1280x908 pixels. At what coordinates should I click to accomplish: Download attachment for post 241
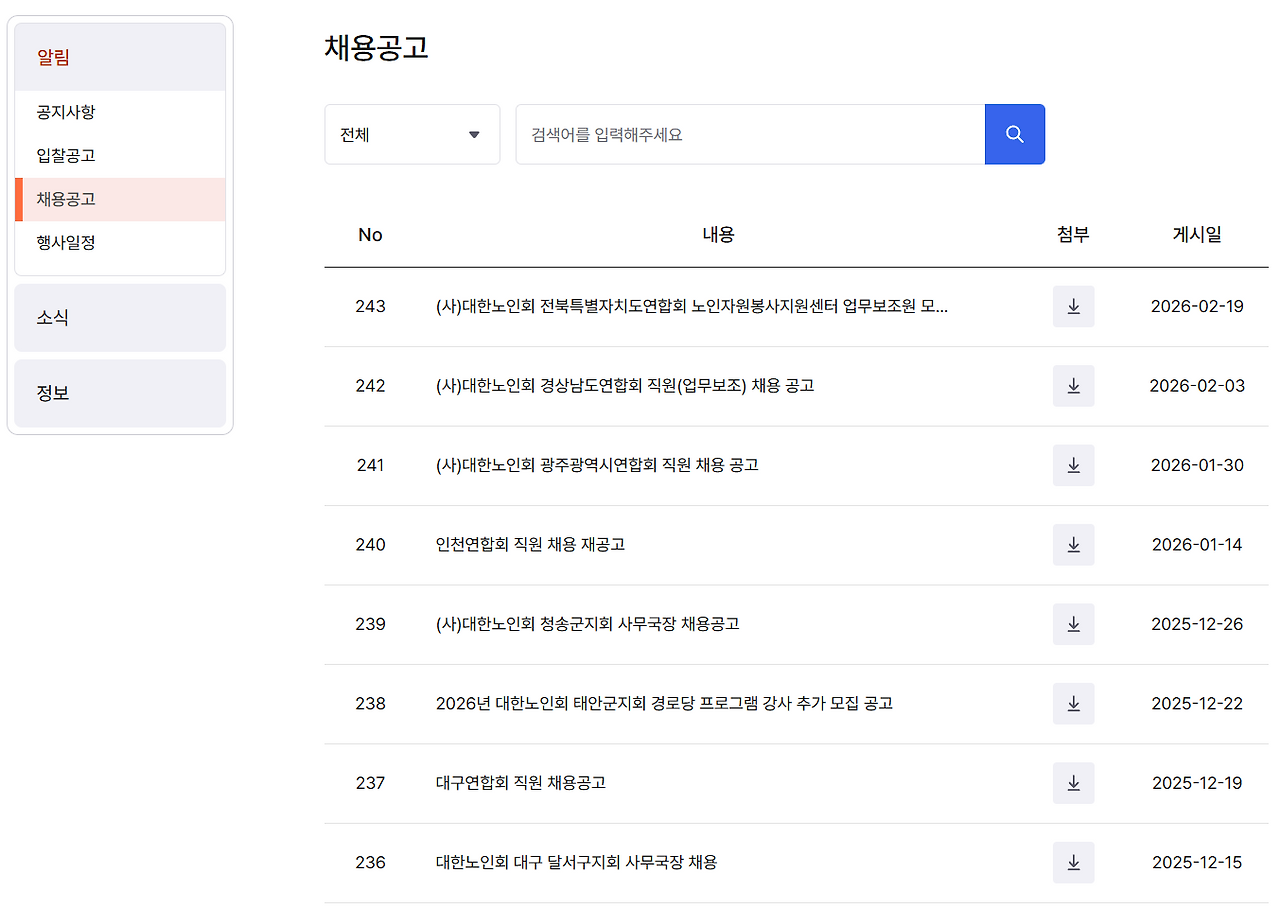click(x=1073, y=465)
